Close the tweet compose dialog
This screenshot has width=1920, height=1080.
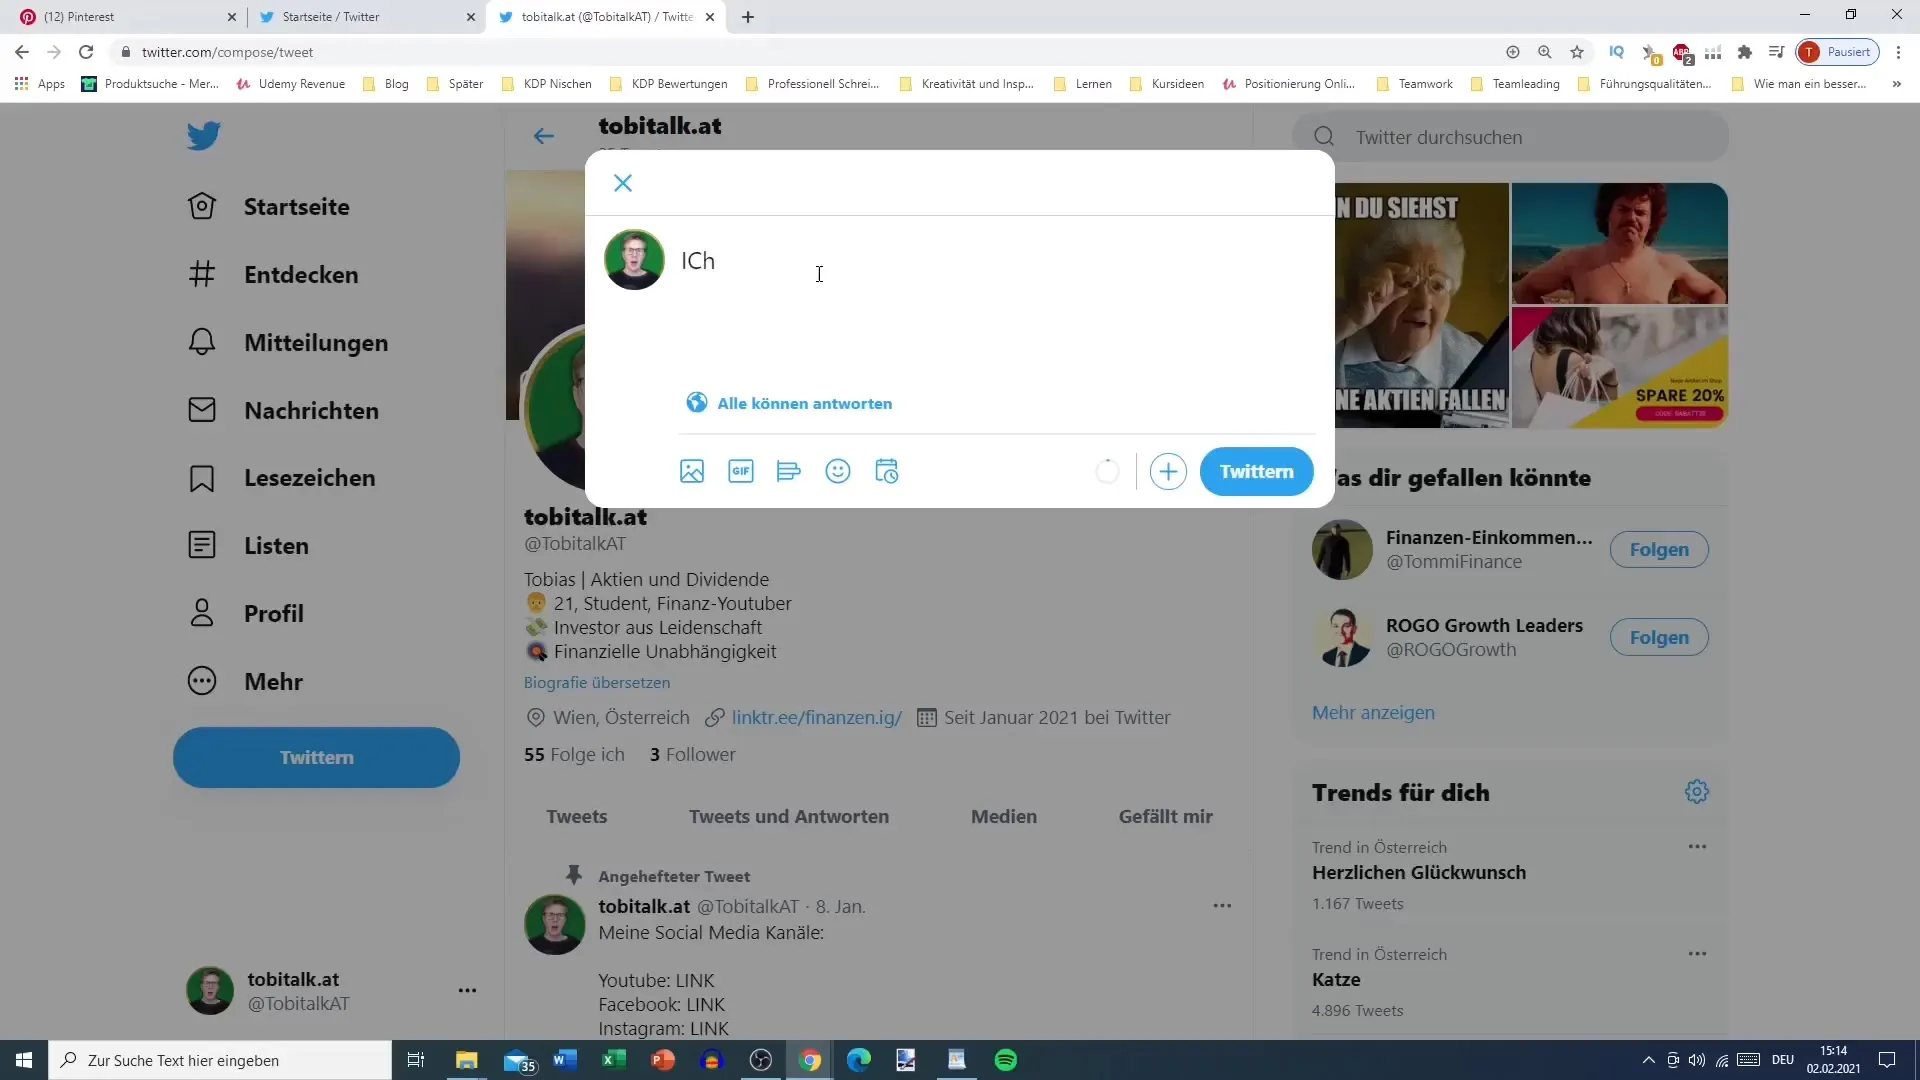[x=623, y=183]
